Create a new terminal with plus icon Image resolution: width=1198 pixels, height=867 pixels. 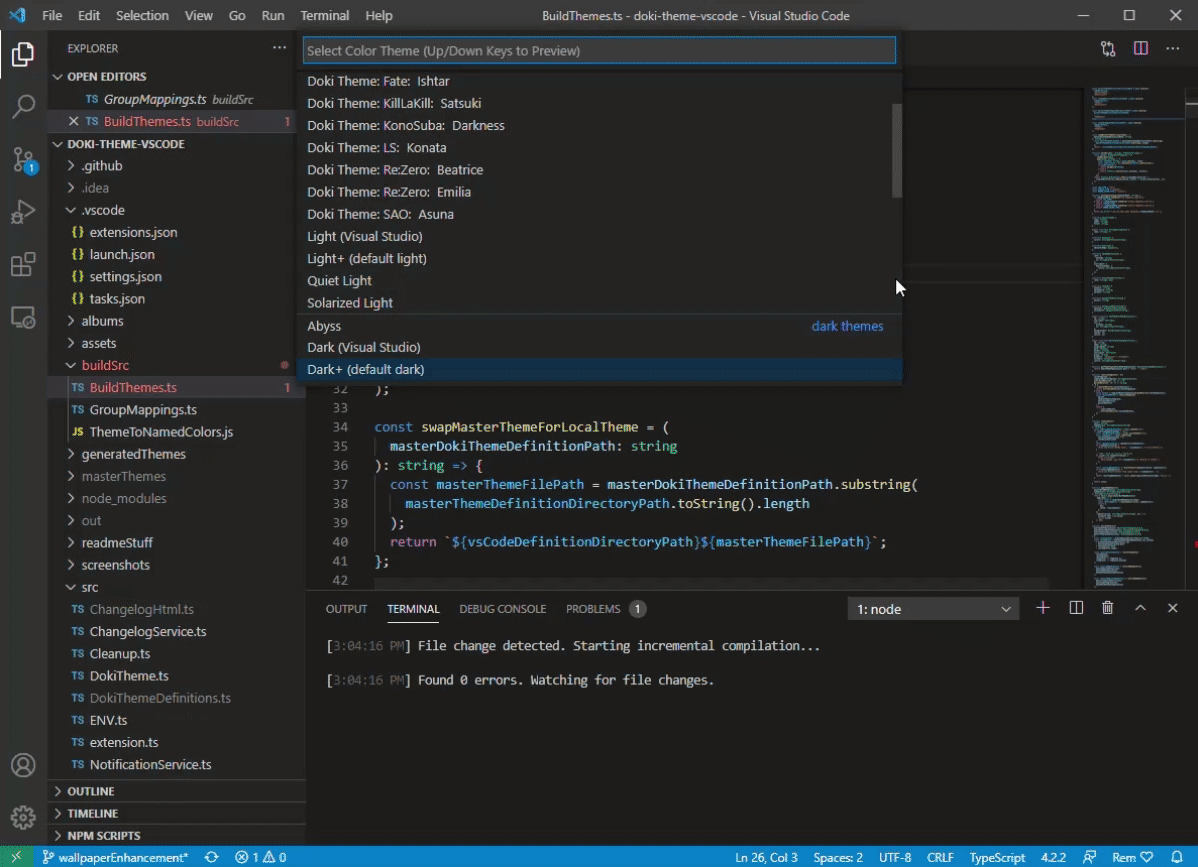1043,608
